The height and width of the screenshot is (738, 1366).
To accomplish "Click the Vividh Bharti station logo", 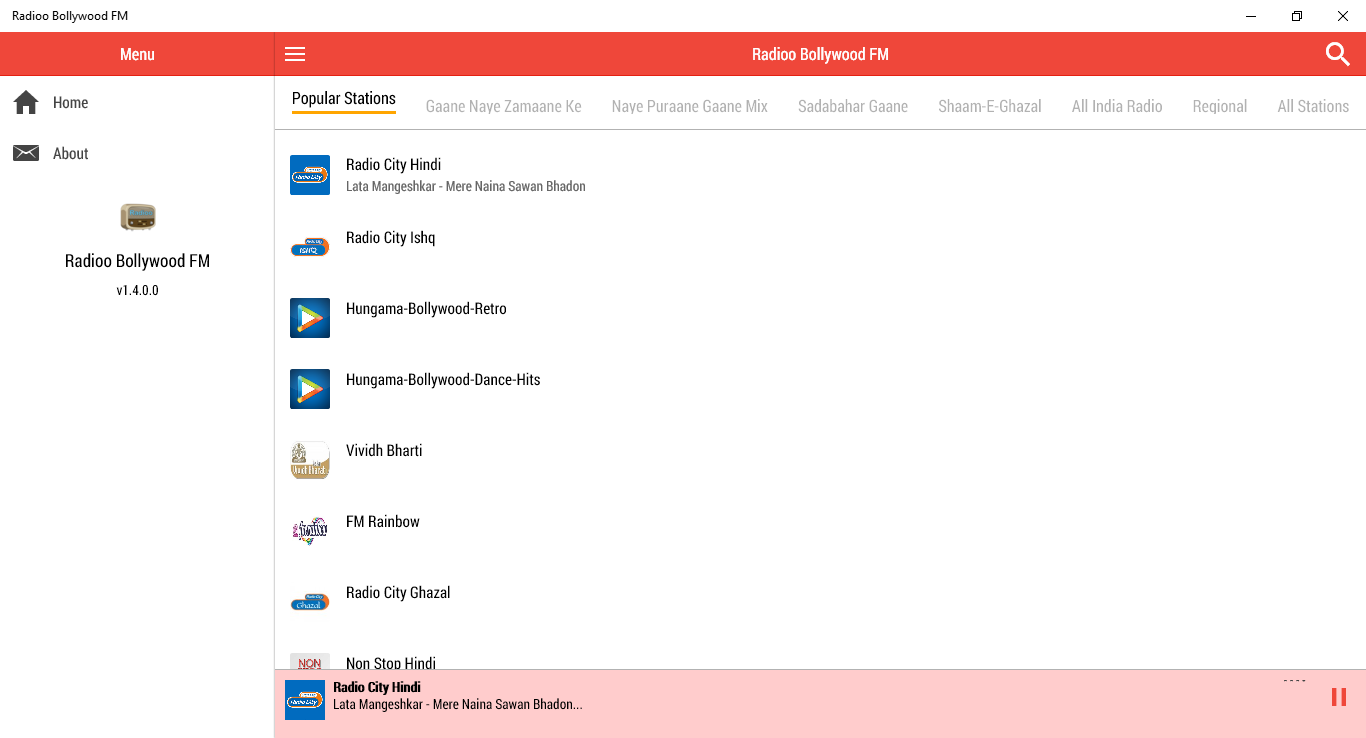I will coord(310,460).
